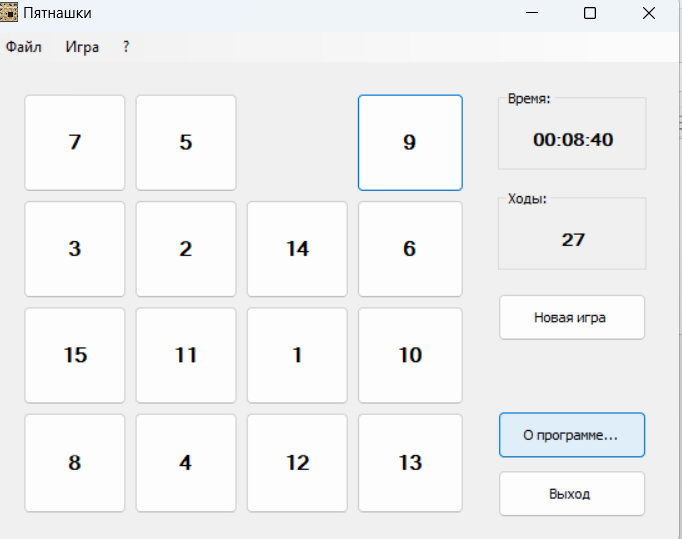
Task: Tap tile number 6
Action: (x=410, y=249)
